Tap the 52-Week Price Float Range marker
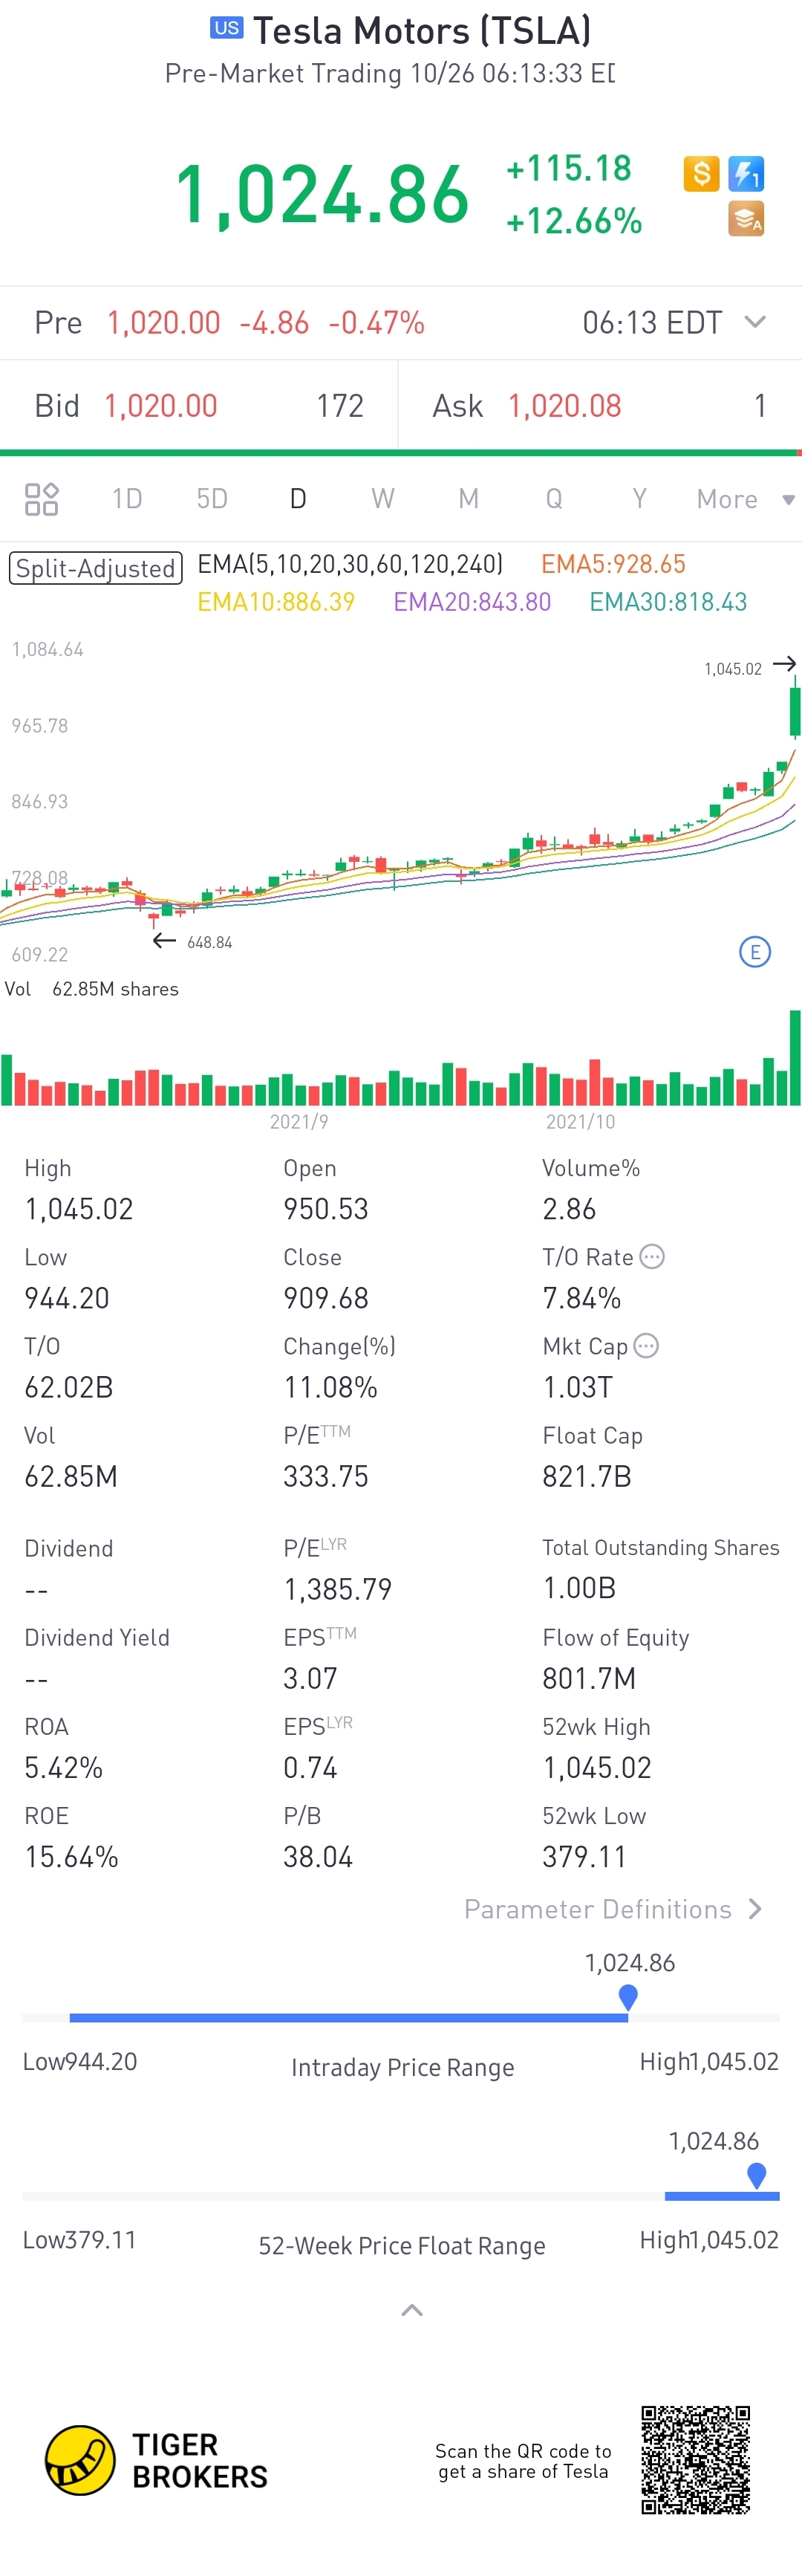Screen dimensions: 802x2576 [x=757, y=2176]
